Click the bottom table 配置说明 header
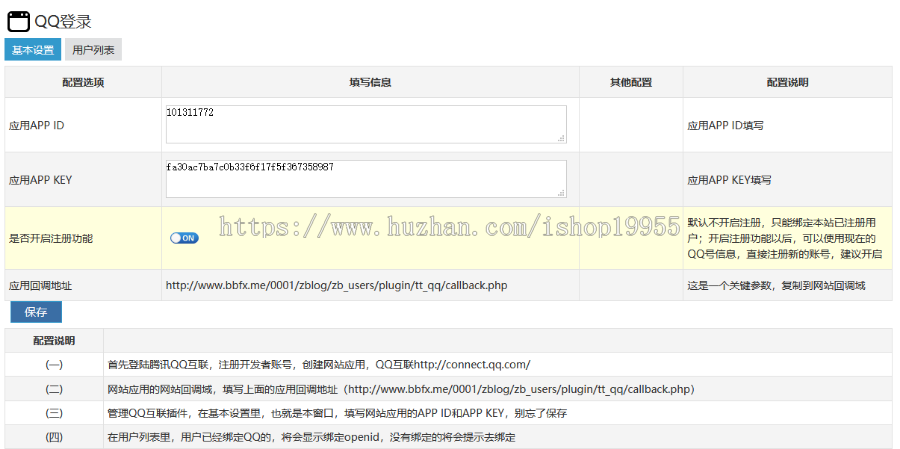Image resolution: width=900 pixels, height=449 pixels. click(x=54, y=341)
